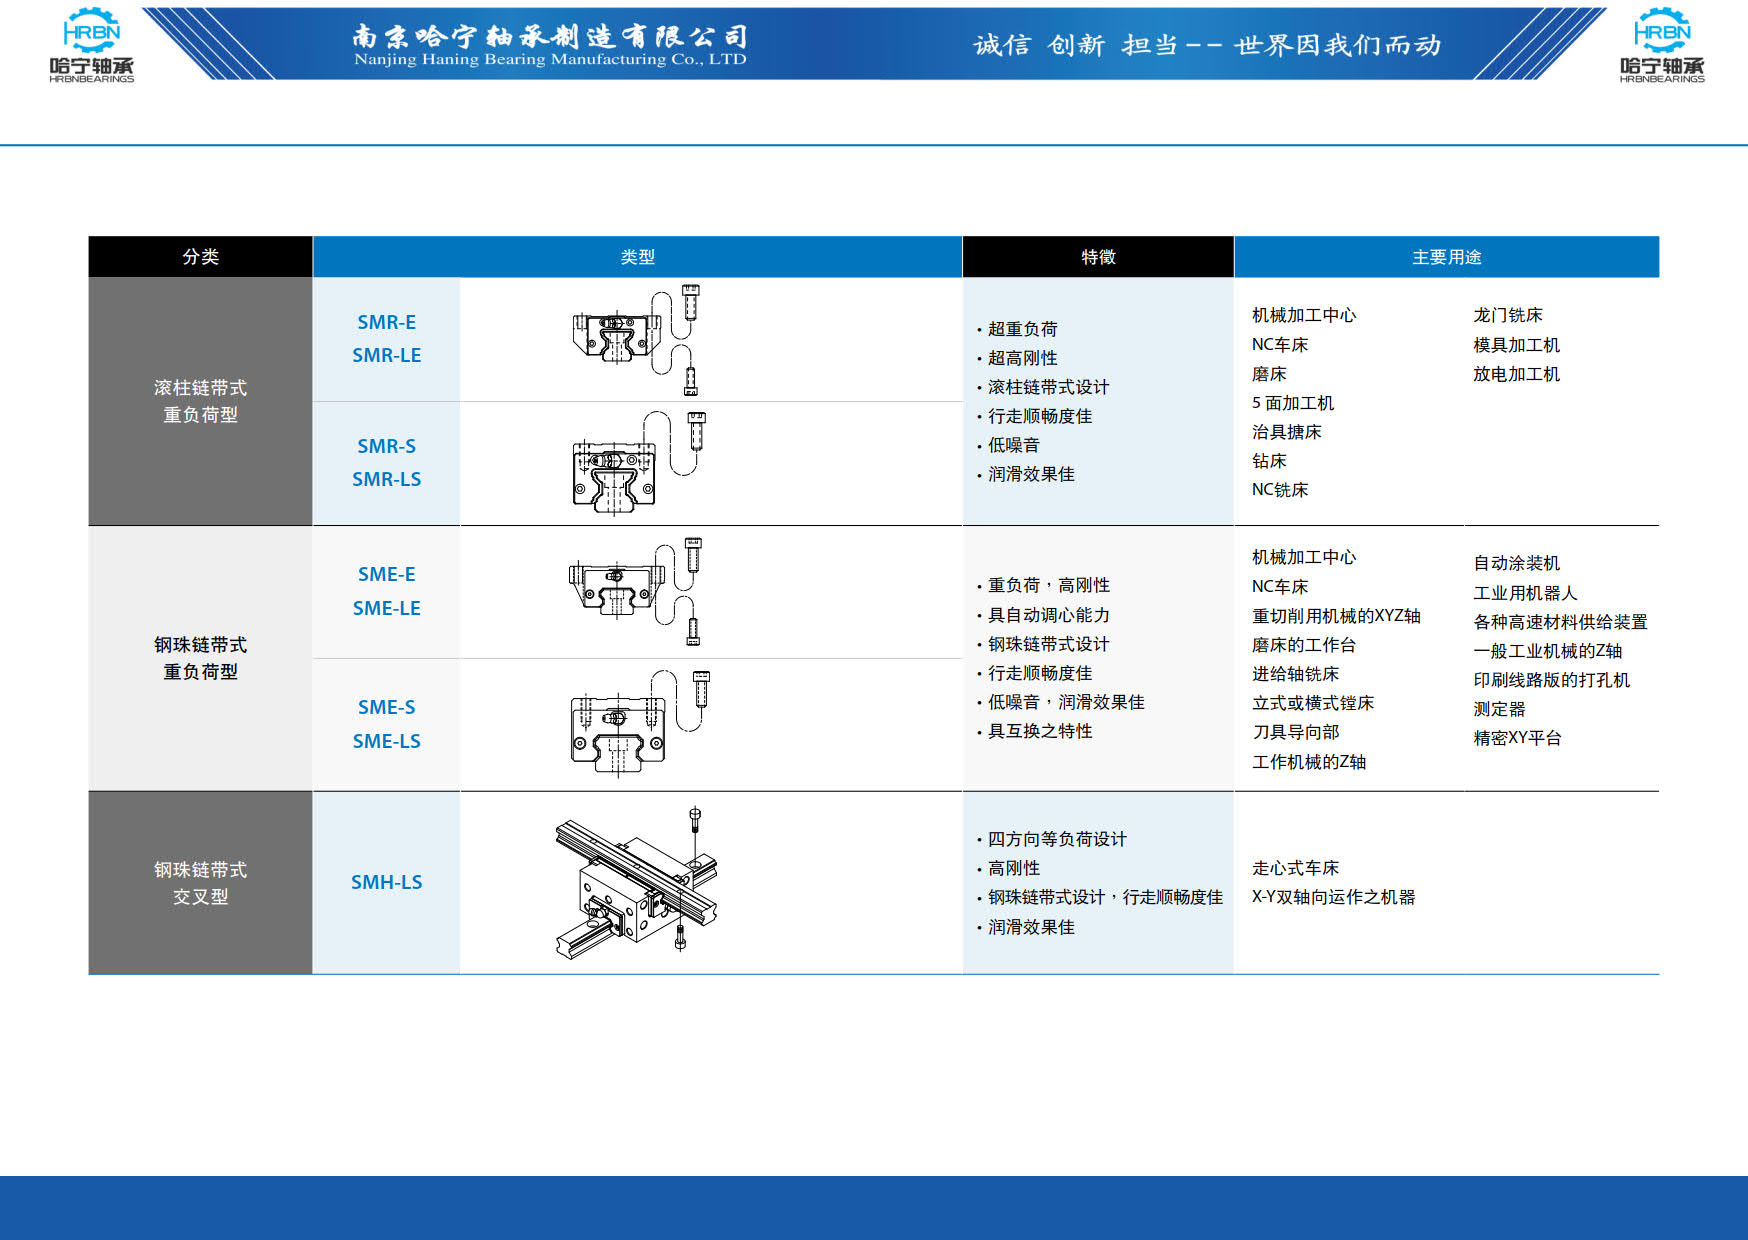
Task: Click the 印刷线路版的打孔机 text
Action: coord(1551,680)
